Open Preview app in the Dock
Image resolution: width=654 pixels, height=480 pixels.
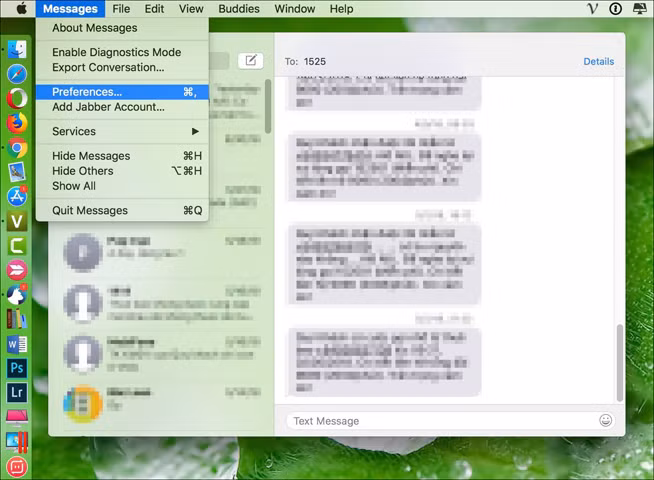pos(17,172)
